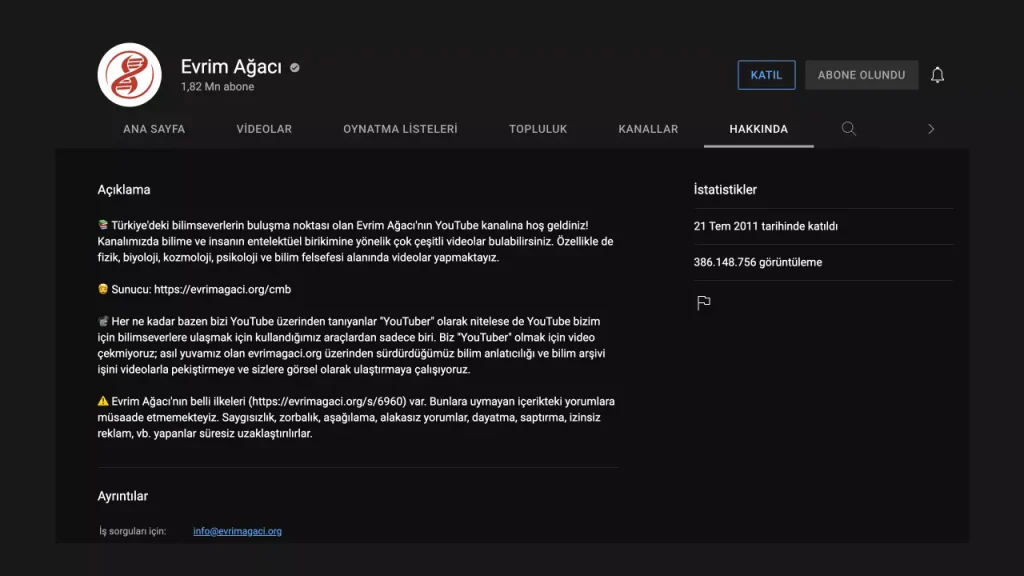Open the VİDEOLAR tab

tap(264, 129)
